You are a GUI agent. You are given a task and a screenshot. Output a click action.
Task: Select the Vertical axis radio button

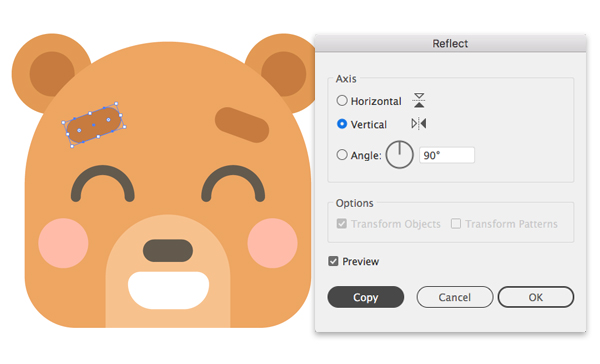click(342, 124)
